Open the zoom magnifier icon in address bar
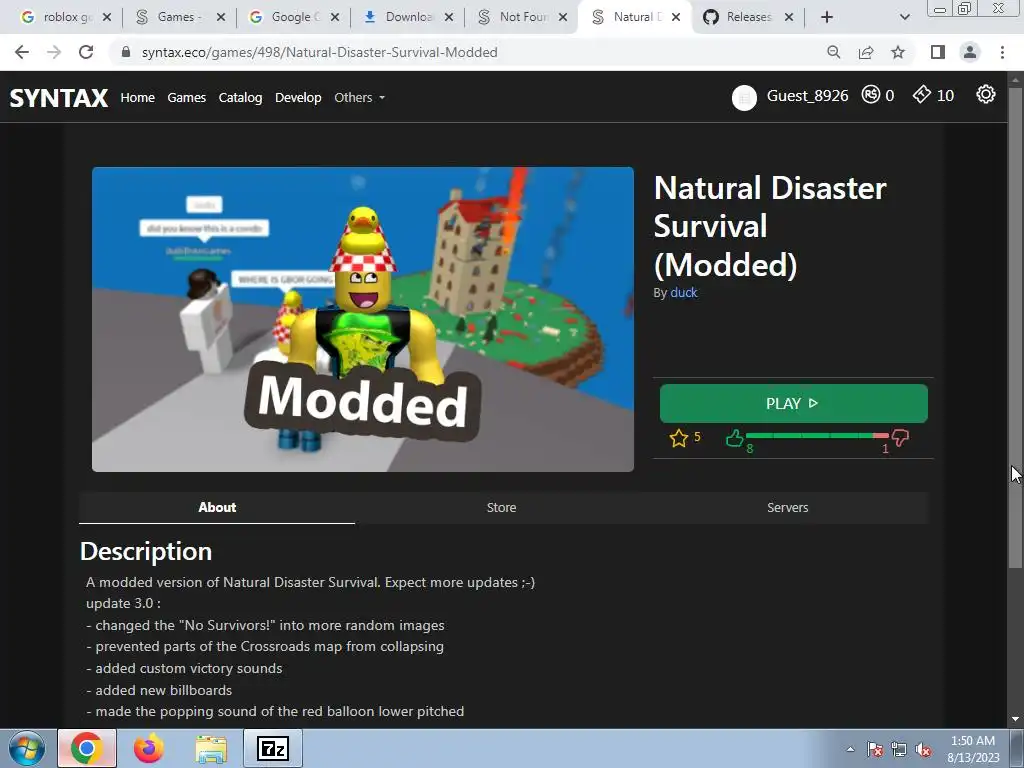The width and height of the screenshot is (1024, 768). coord(833,52)
